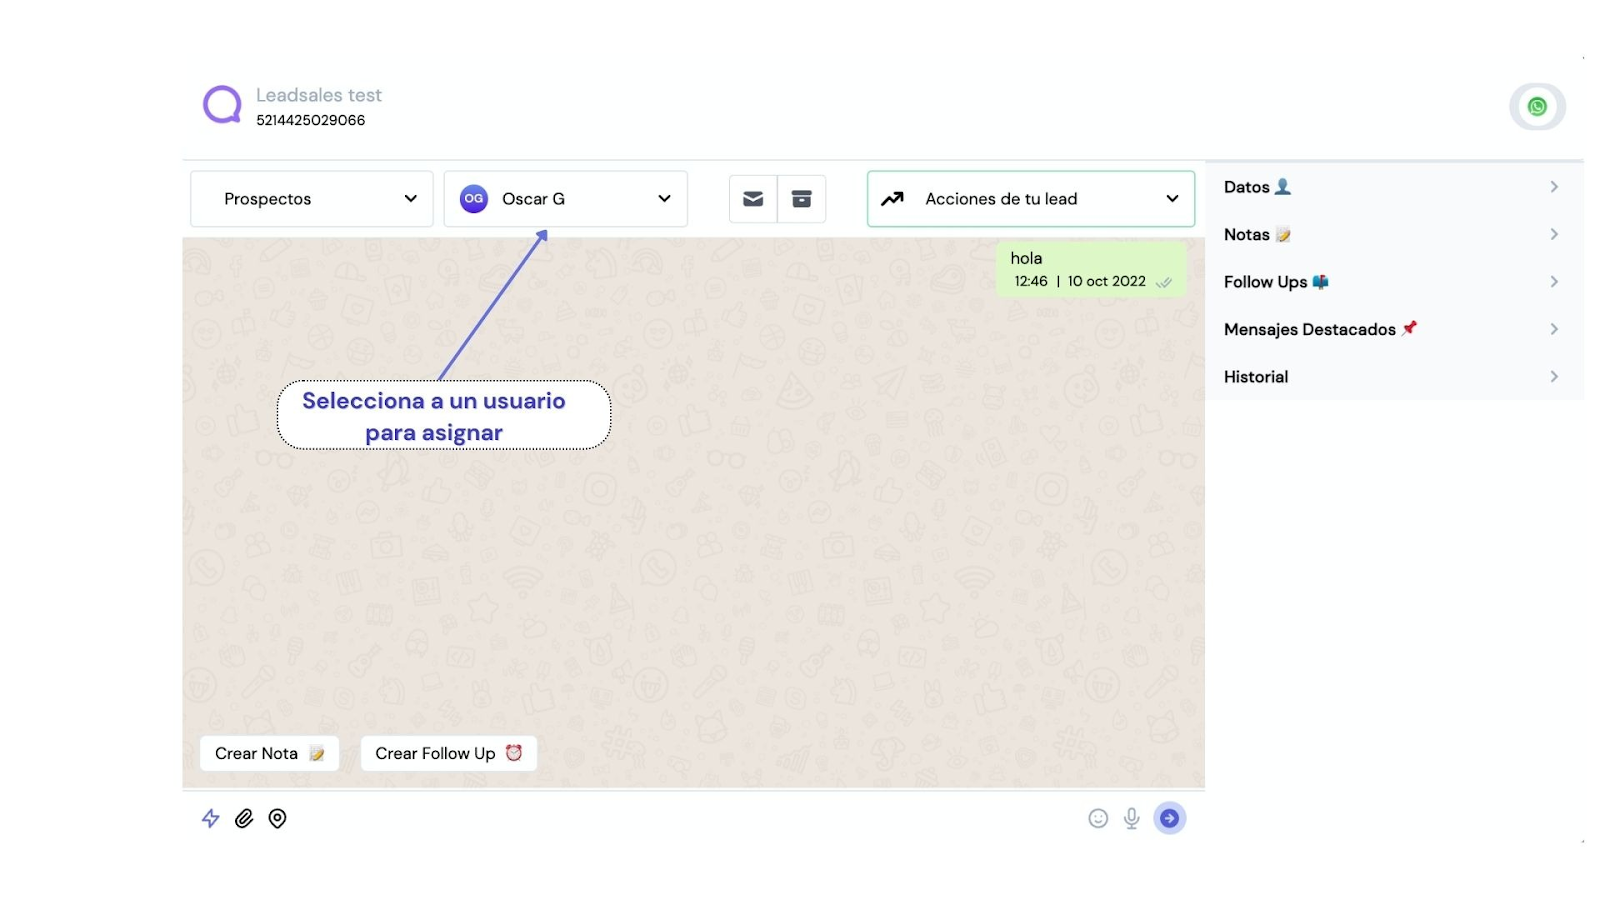Click the archive box icon
The width and height of the screenshot is (1600, 900).
pos(802,199)
